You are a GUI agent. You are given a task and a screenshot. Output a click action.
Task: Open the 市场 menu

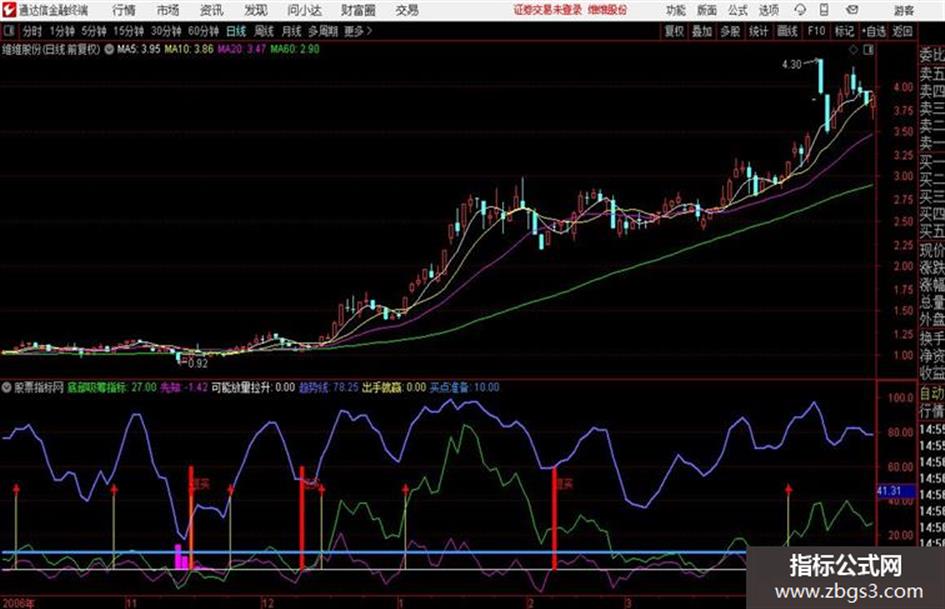click(x=168, y=10)
